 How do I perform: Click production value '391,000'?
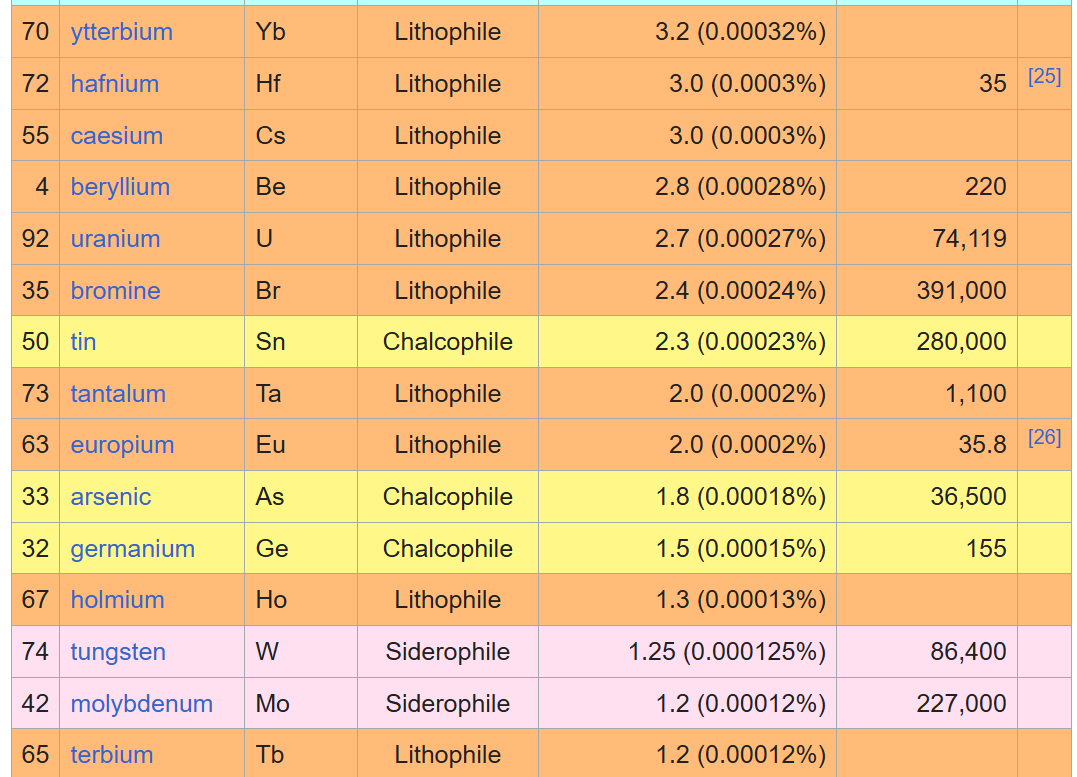click(x=962, y=291)
